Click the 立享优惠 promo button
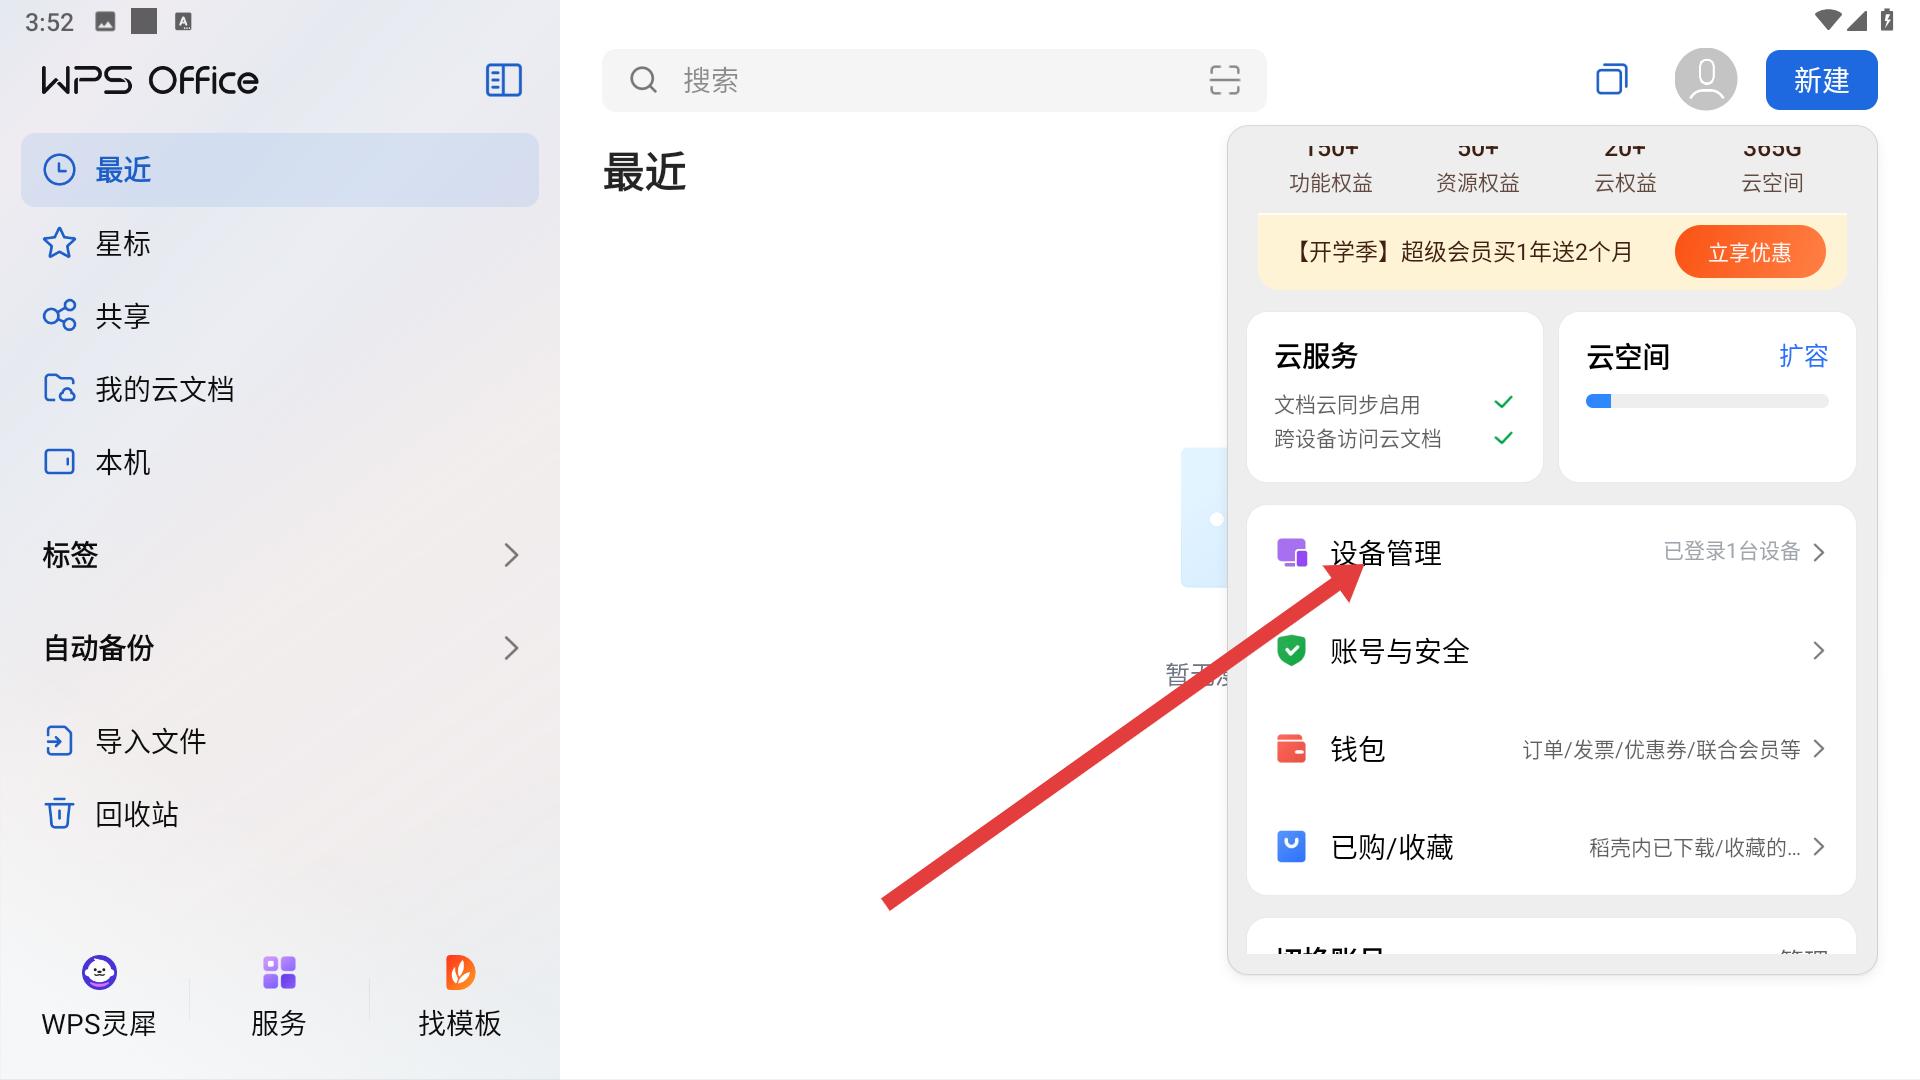 point(1749,252)
